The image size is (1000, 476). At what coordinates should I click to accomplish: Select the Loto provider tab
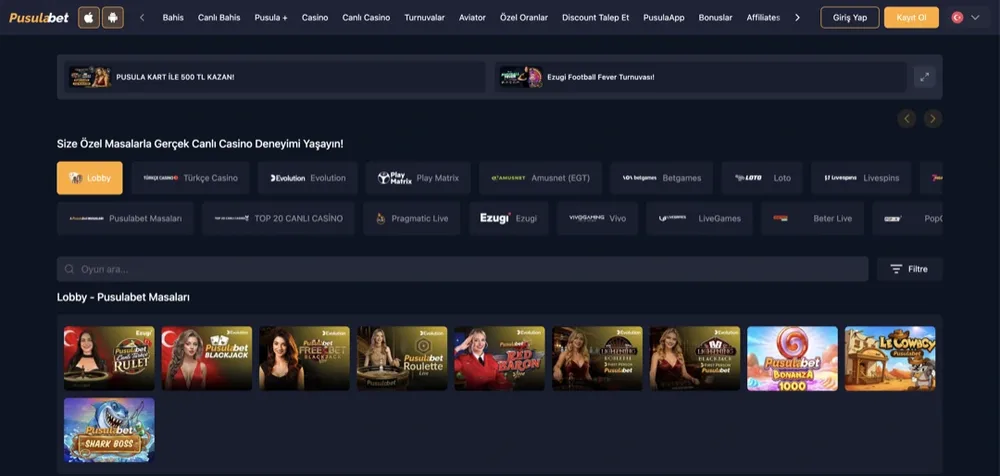(762, 178)
